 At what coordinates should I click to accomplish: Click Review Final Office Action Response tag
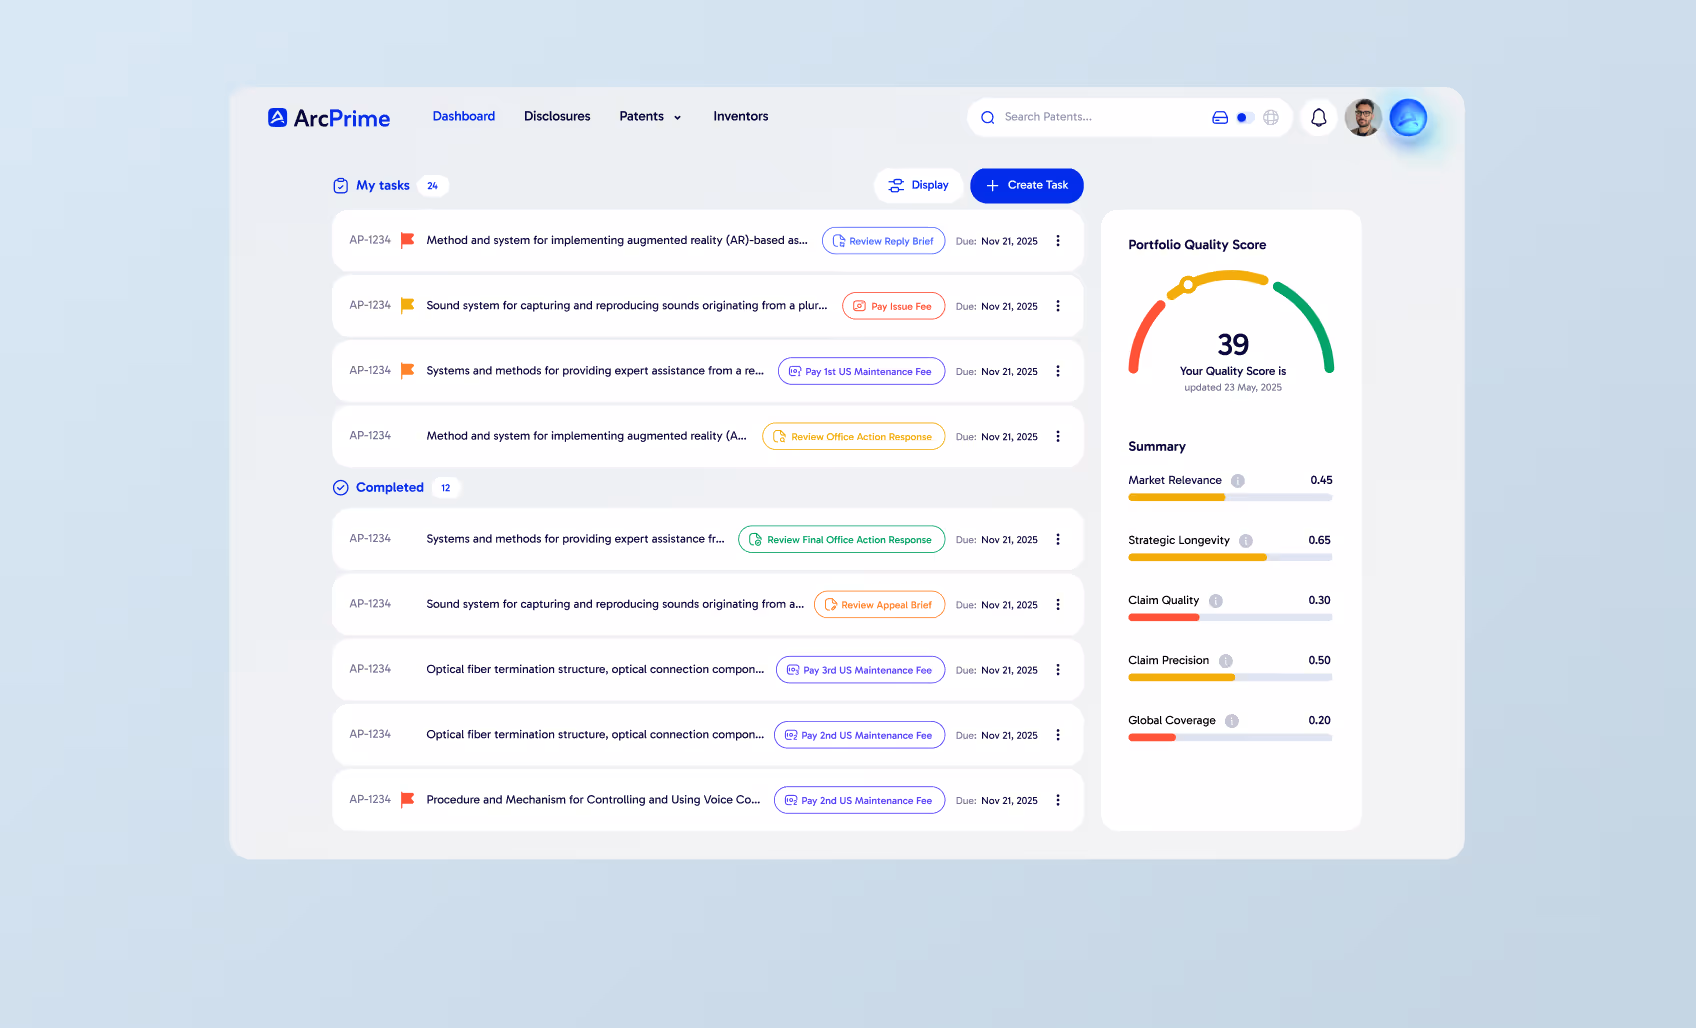(x=841, y=539)
